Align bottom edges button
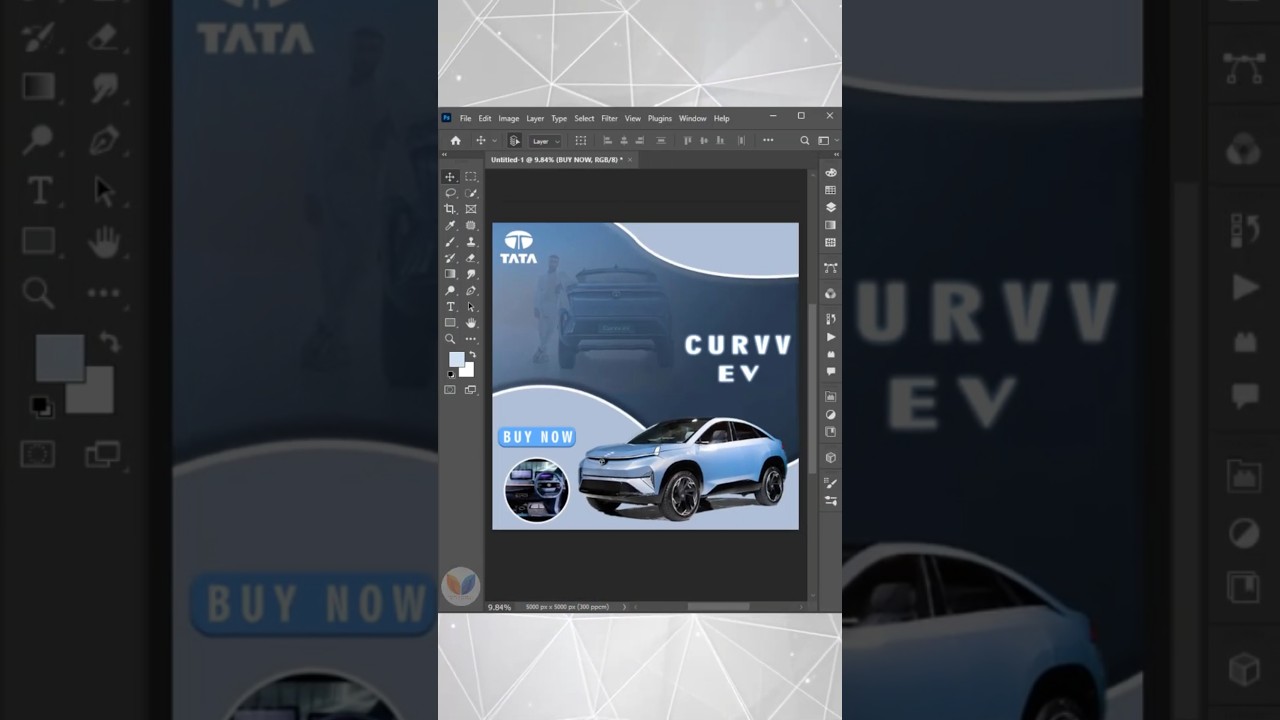The width and height of the screenshot is (1280, 720). pos(720,140)
